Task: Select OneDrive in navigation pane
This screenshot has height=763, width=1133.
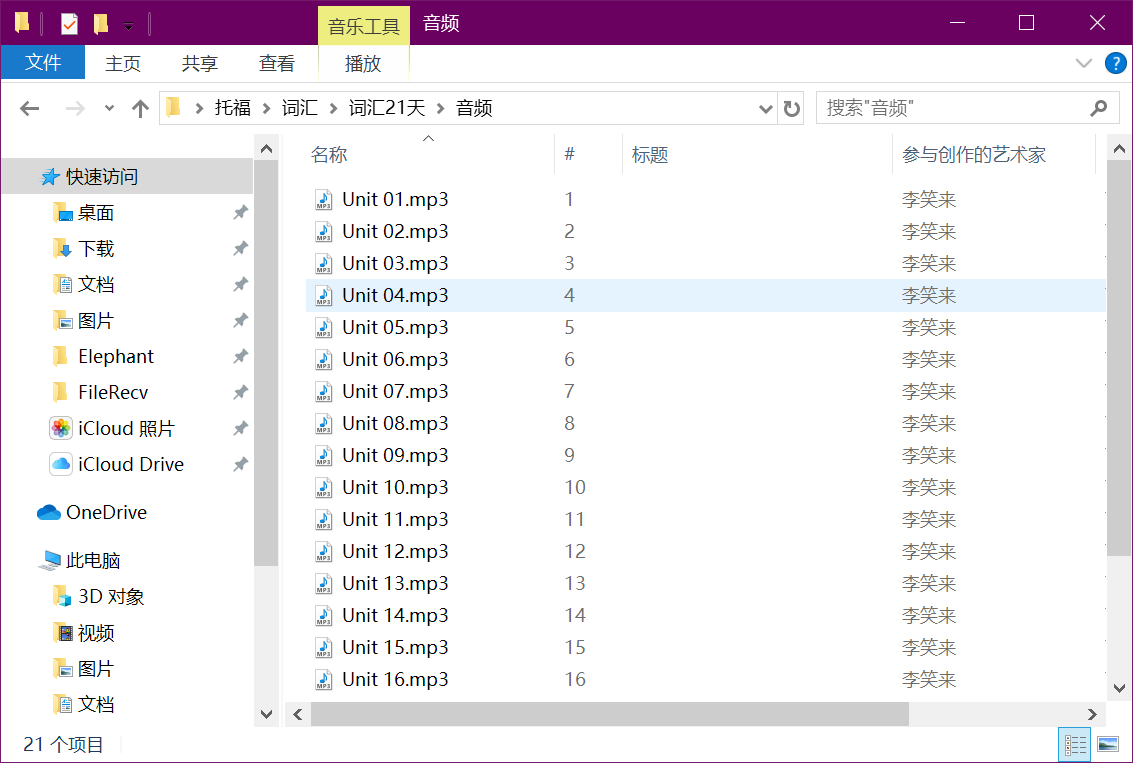Action: pos(106,512)
